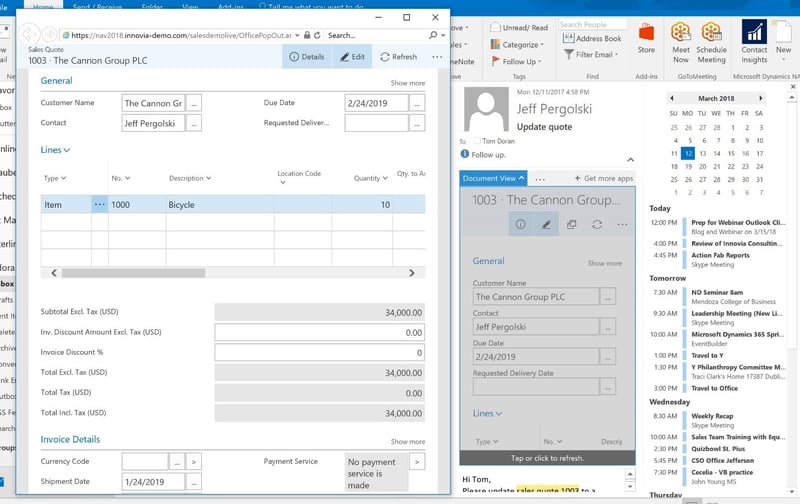Screen dimensions: 800x504
Task: Click Jeff Pergolski's profile picture
Action: pyautogui.click(x=486, y=109)
